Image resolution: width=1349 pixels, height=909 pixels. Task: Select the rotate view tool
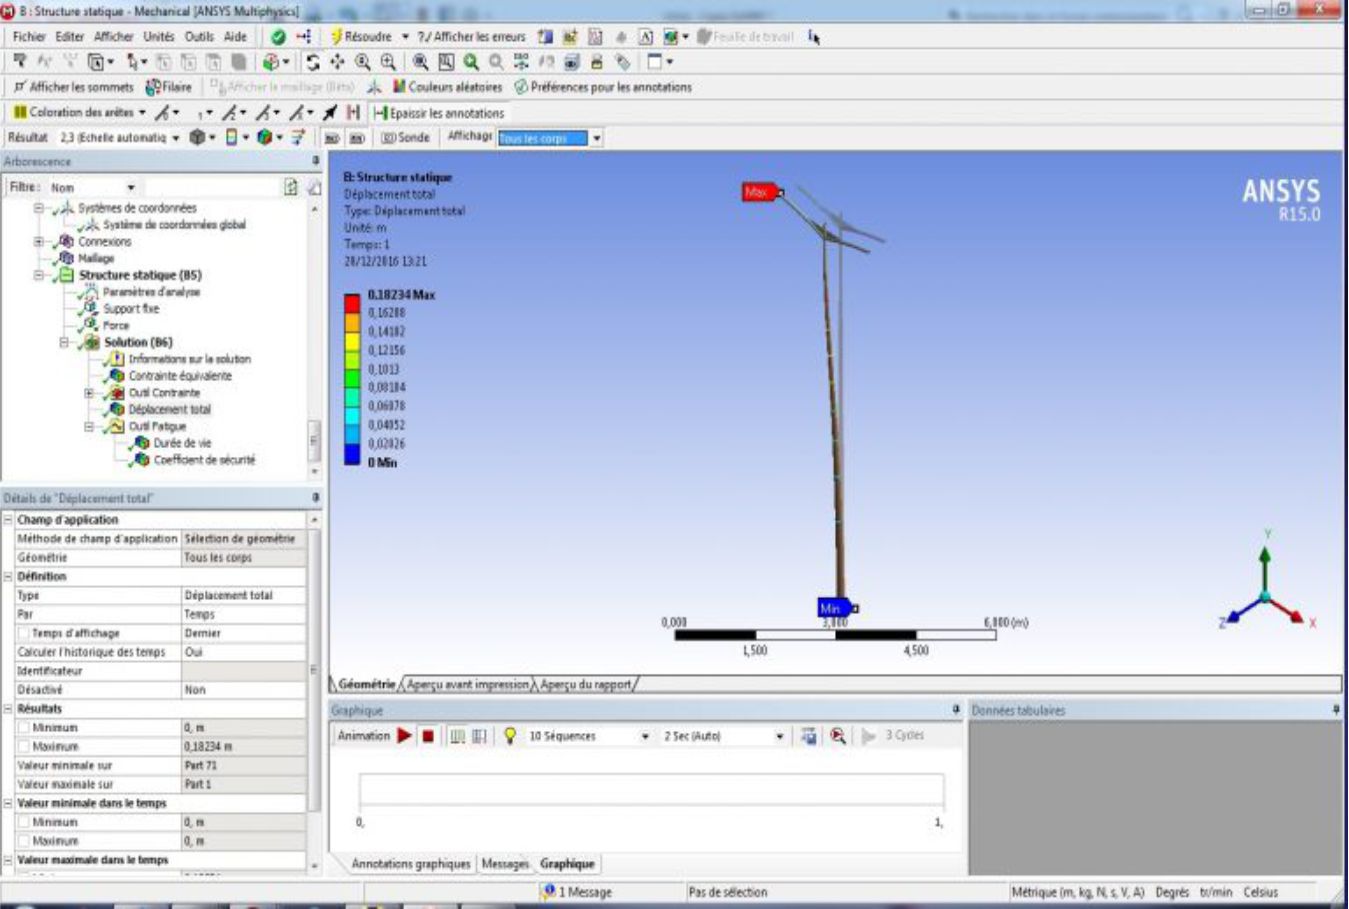(313, 62)
